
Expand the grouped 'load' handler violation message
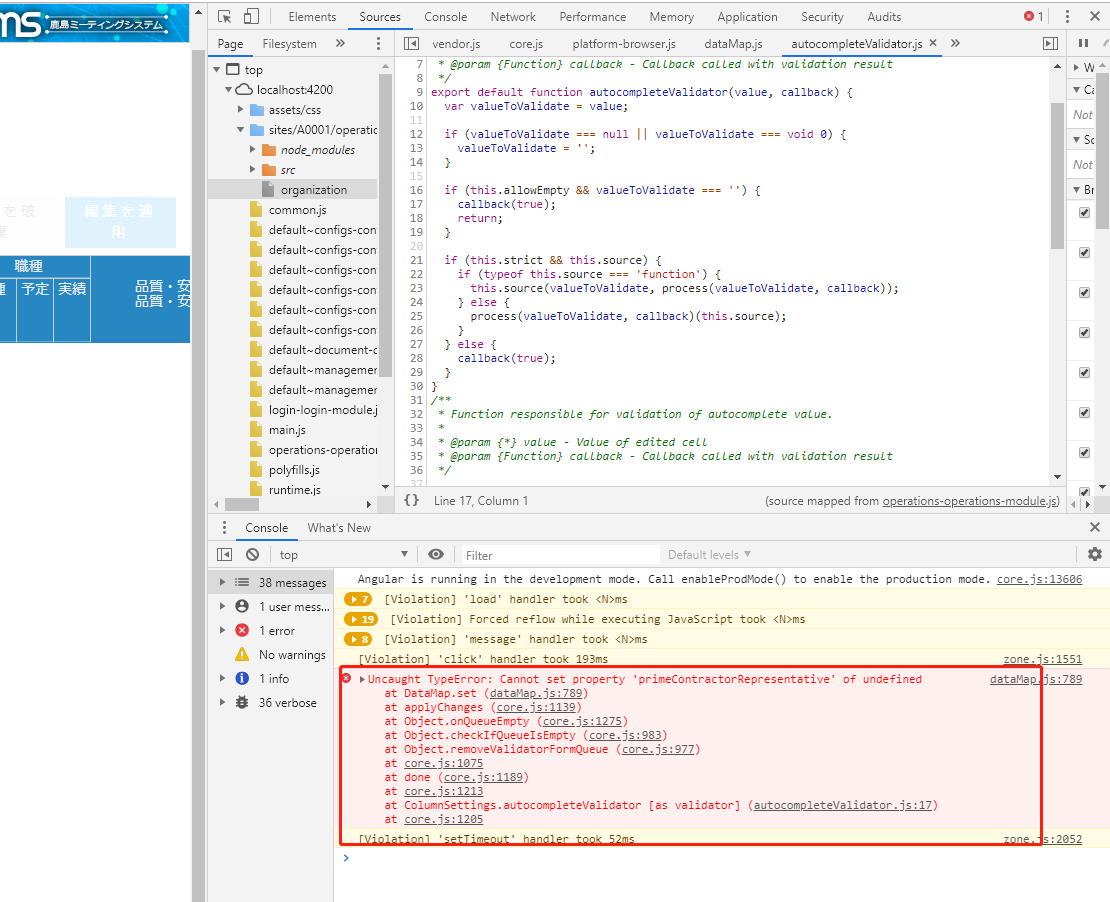point(357,599)
